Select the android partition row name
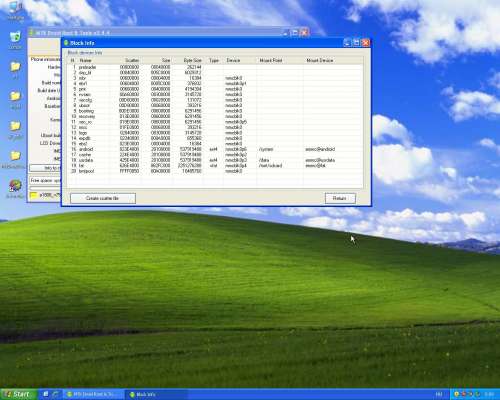The height and width of the screenshot is (400, 500). tap(86, 149)
